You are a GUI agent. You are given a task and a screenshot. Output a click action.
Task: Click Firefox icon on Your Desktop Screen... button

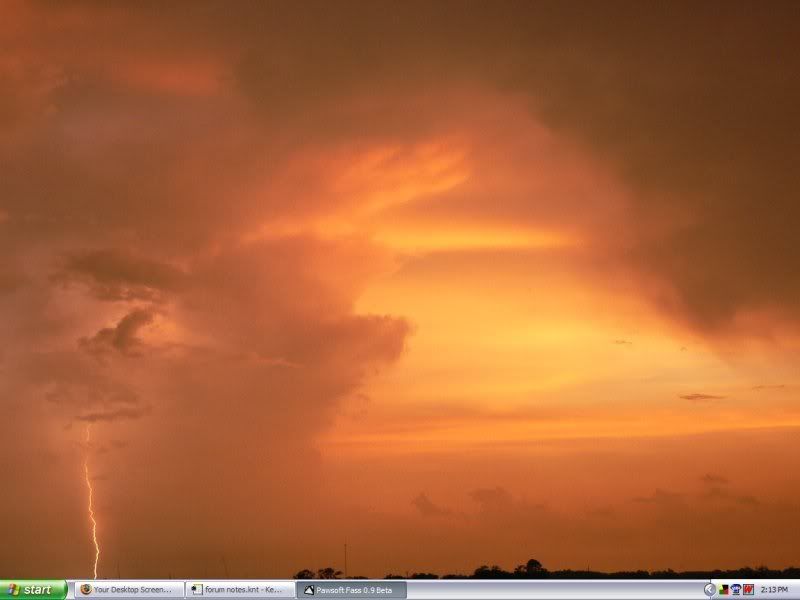pos(86,590)
